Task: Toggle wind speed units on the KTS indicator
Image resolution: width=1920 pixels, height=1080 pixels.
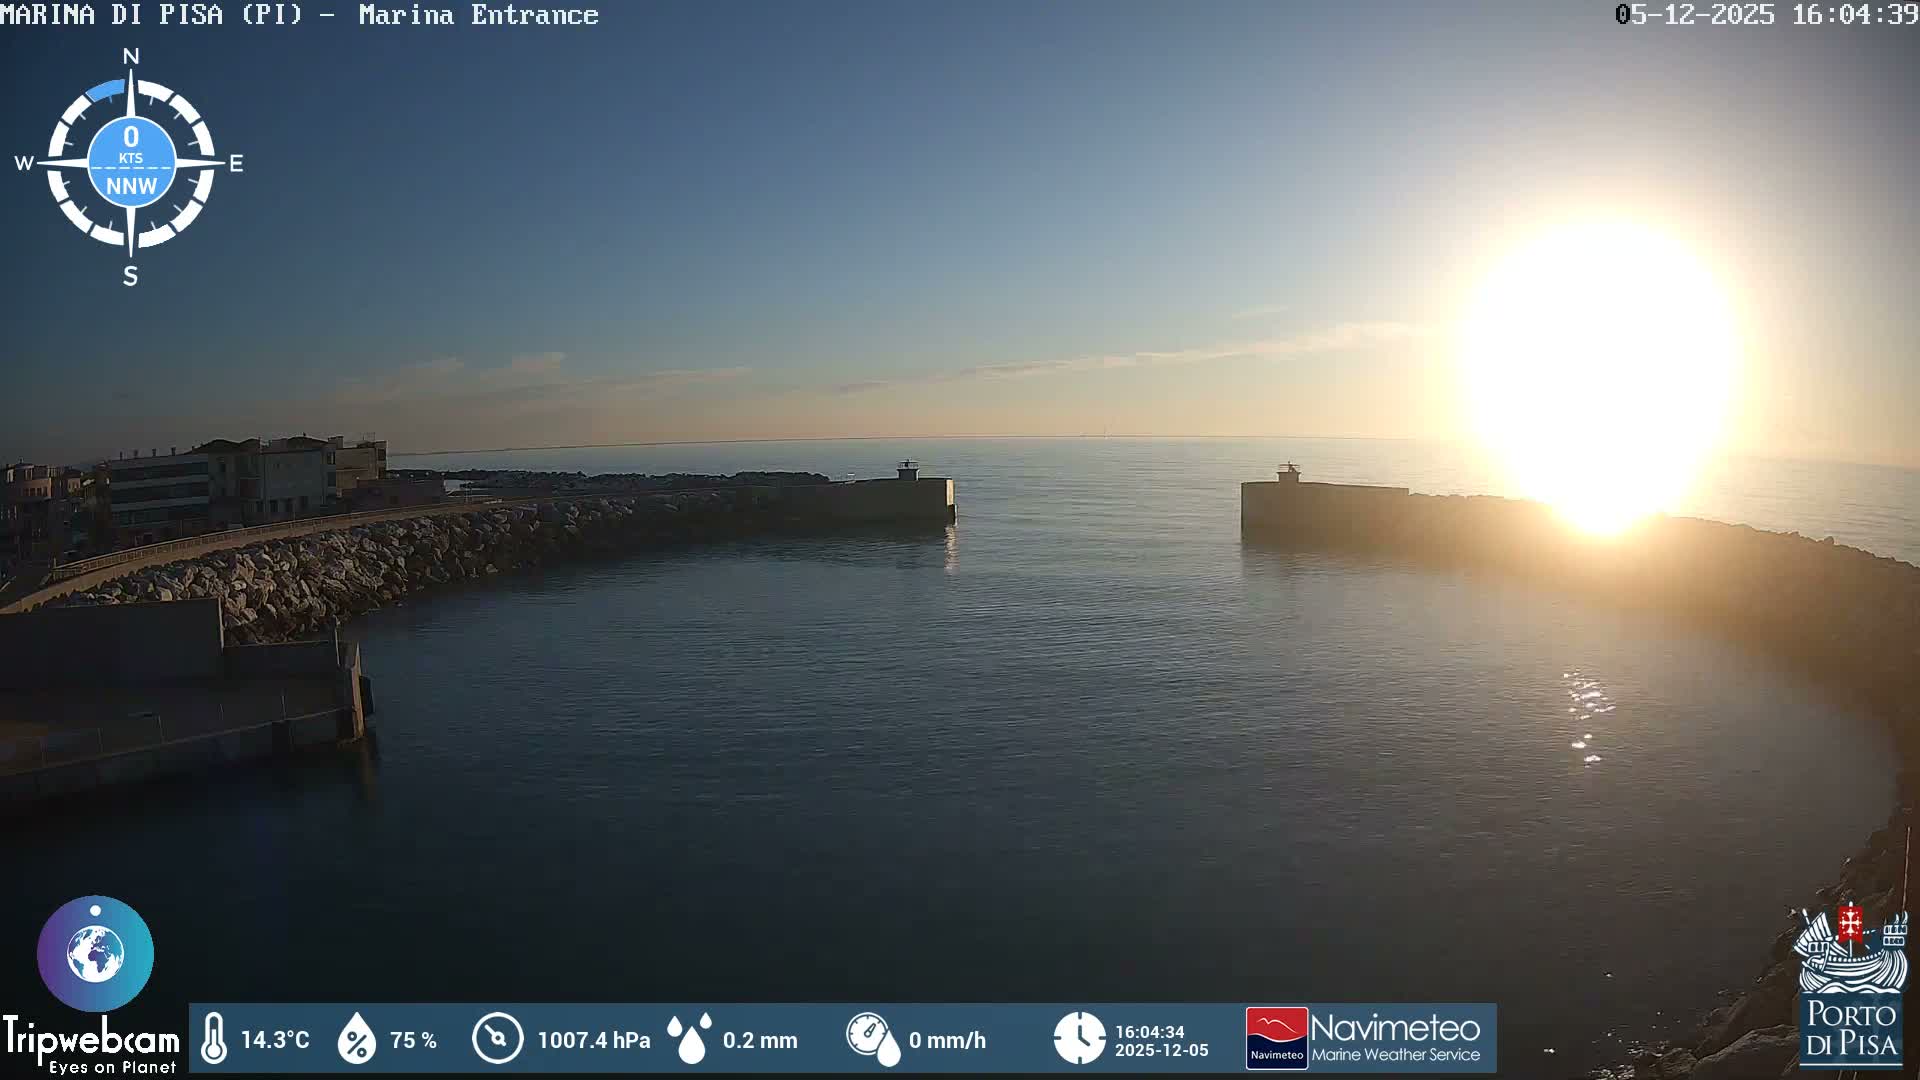Action: [130, 157]
